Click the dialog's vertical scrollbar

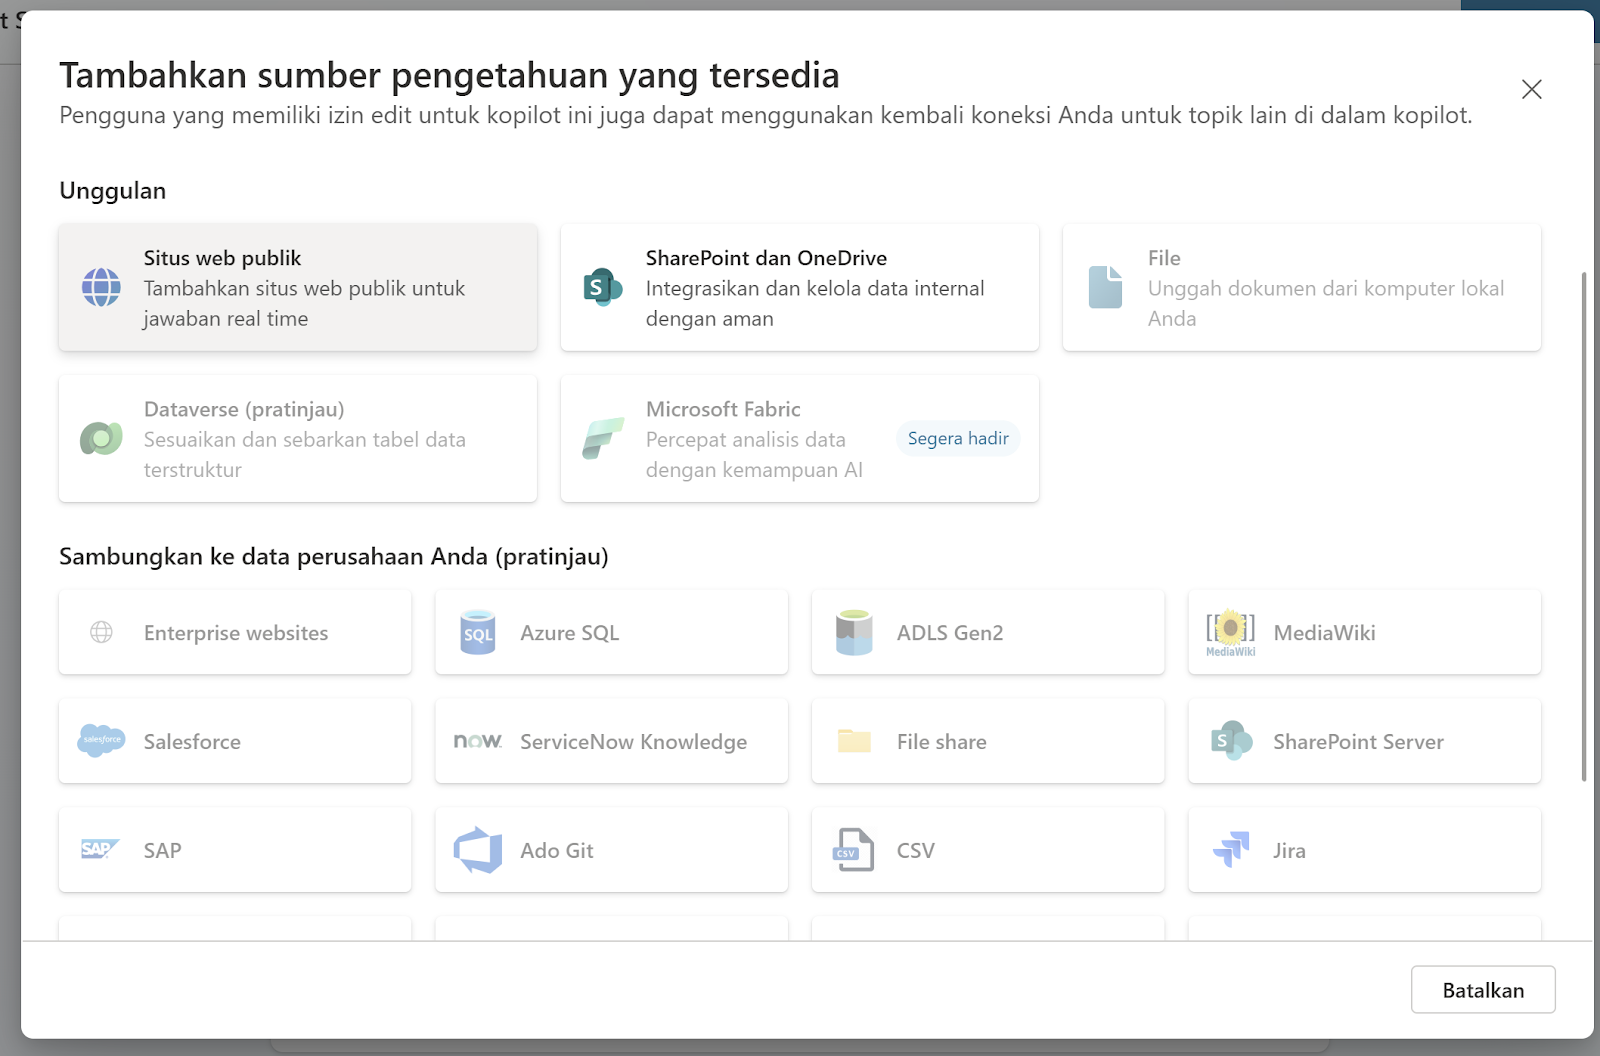1584,526
